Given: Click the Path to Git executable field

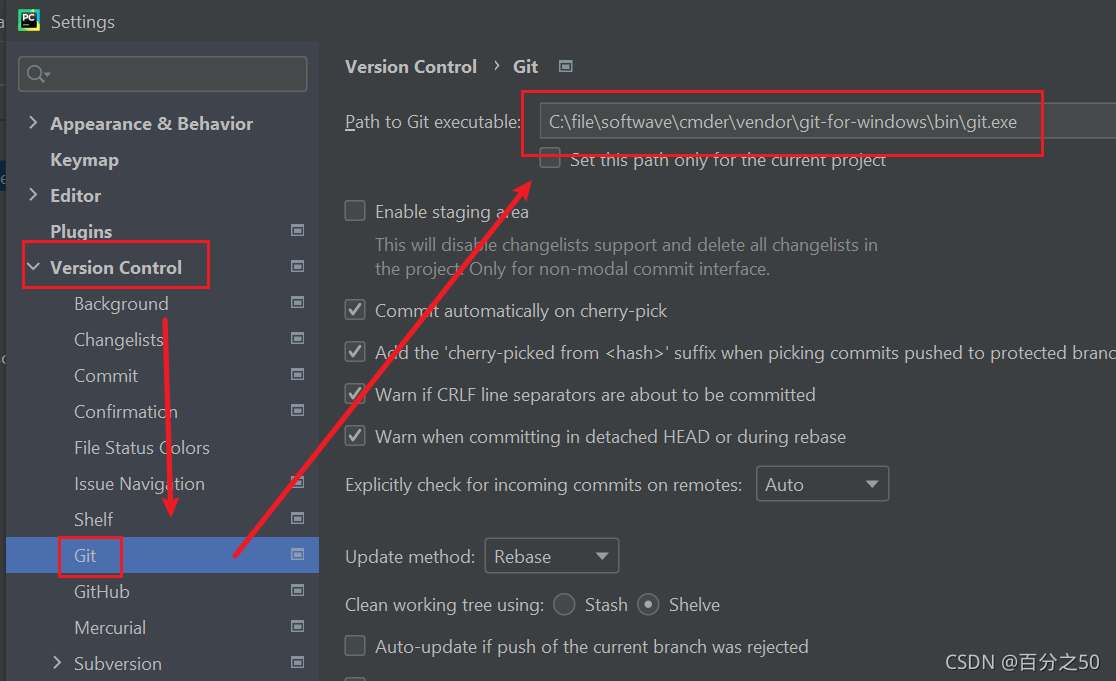Looking at the screenshot, I should [828, 122].
